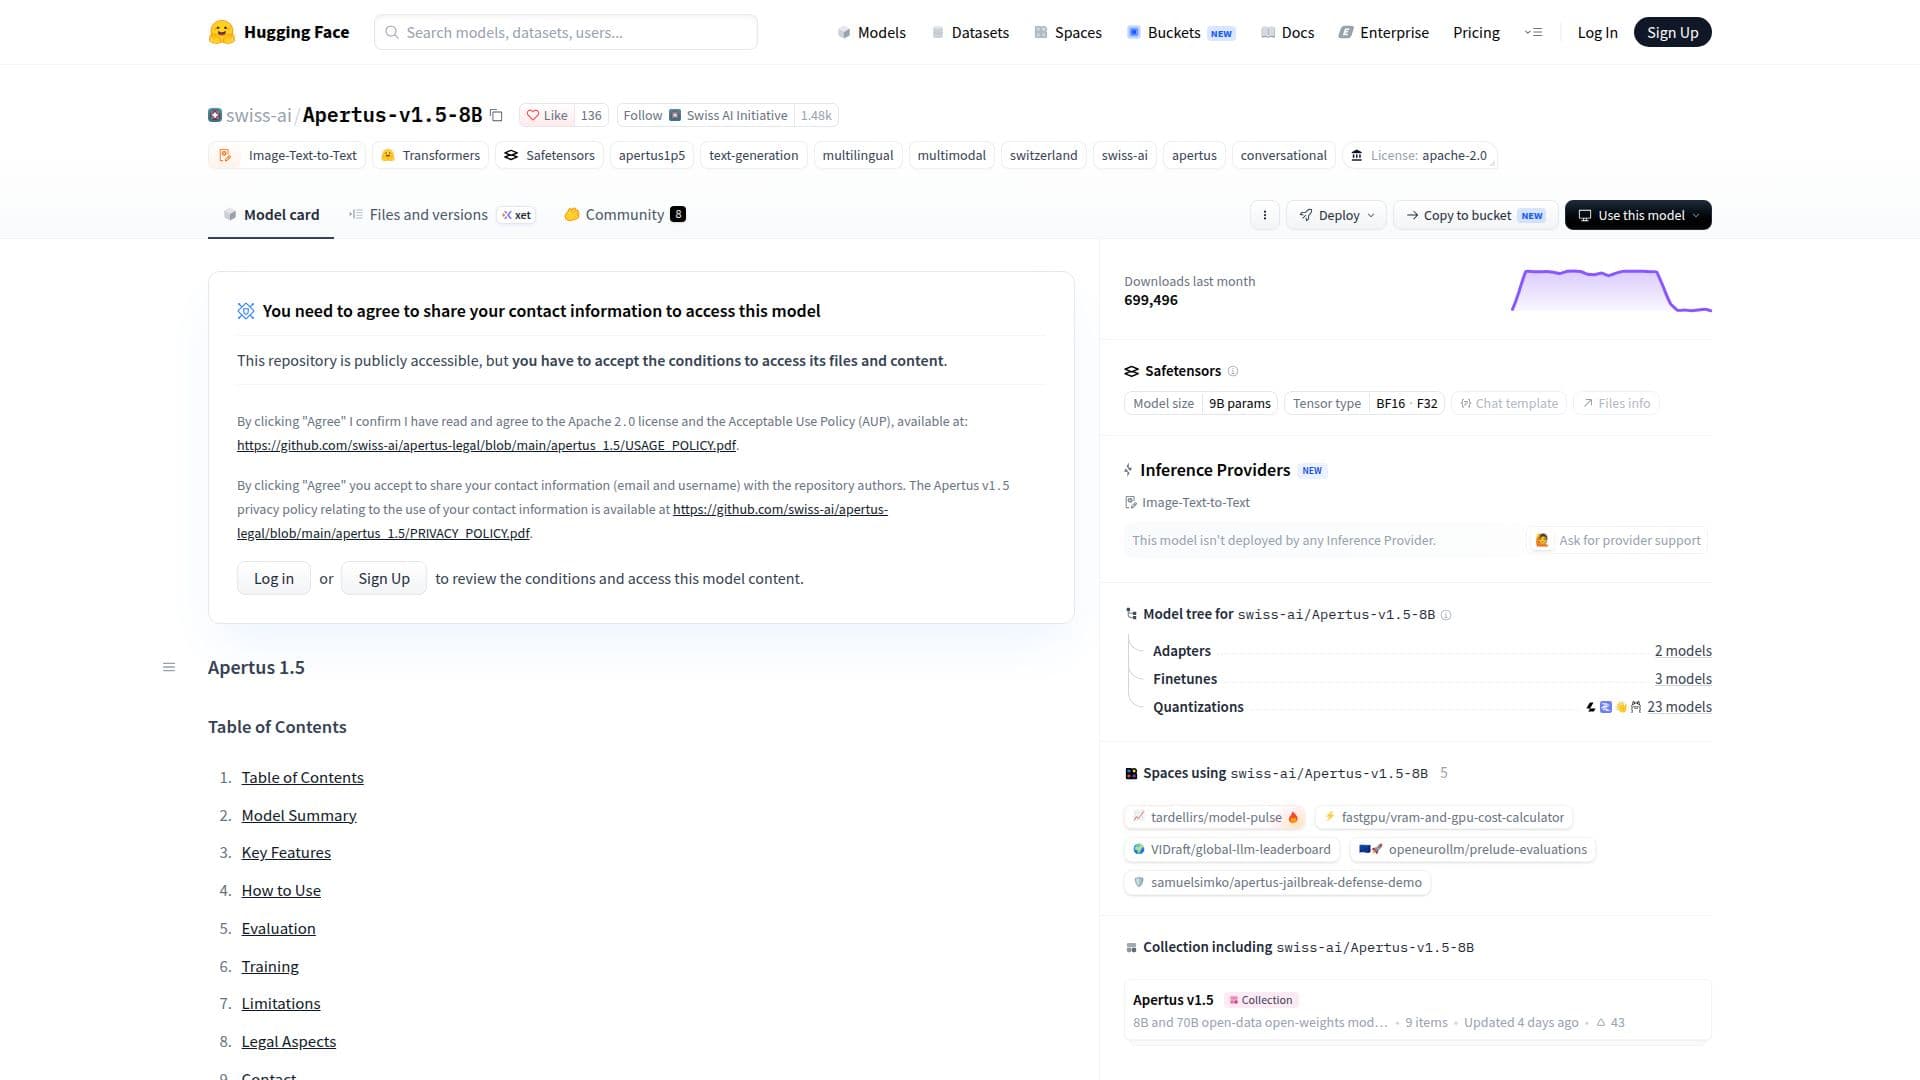1920x1080 pixels.
Task: Click the table of contents hamburger icon
Action: click(x=169, y=667)
